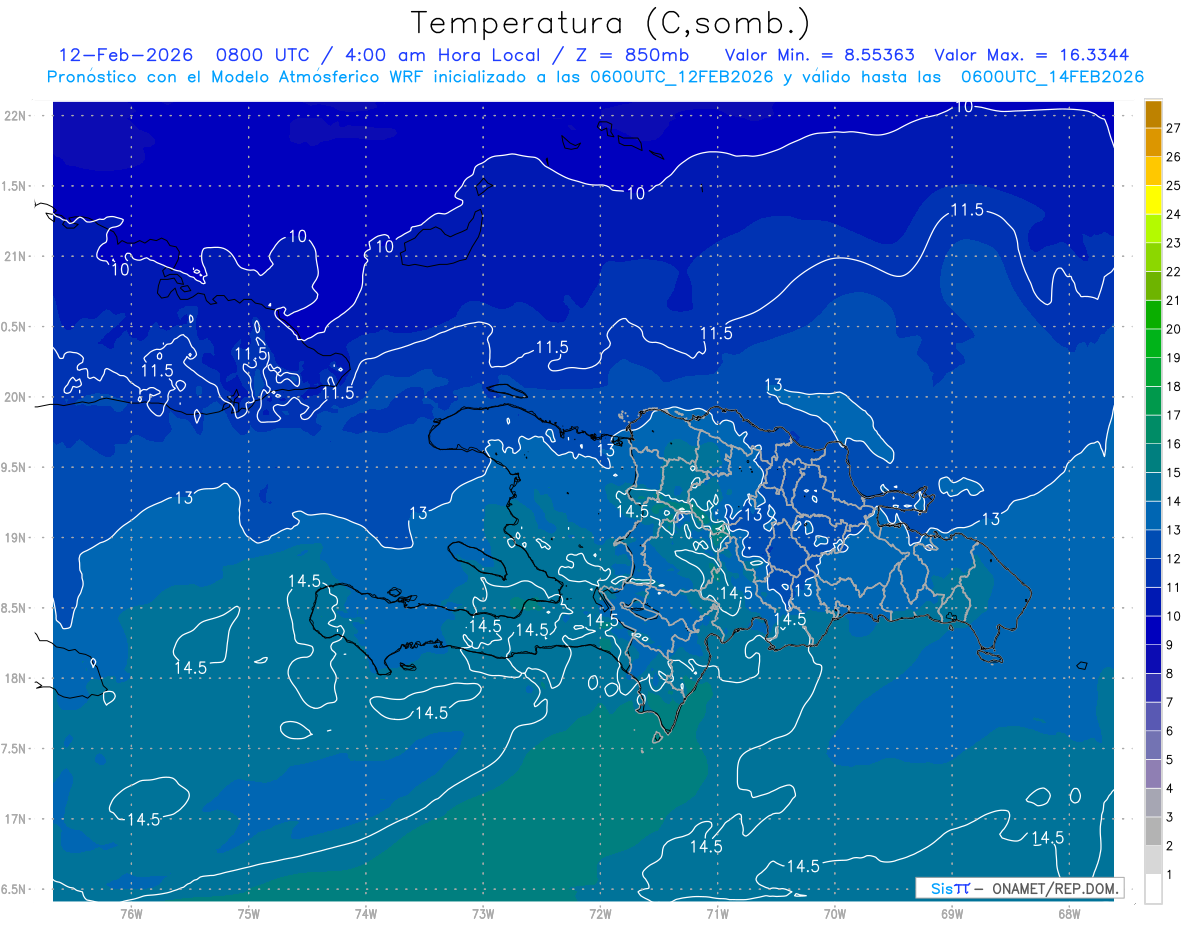Viewport: 1200px width, 927px height.
Task: Click the "73W" longitude axis label
Action: pyautogui.click(x=483, y=914)
